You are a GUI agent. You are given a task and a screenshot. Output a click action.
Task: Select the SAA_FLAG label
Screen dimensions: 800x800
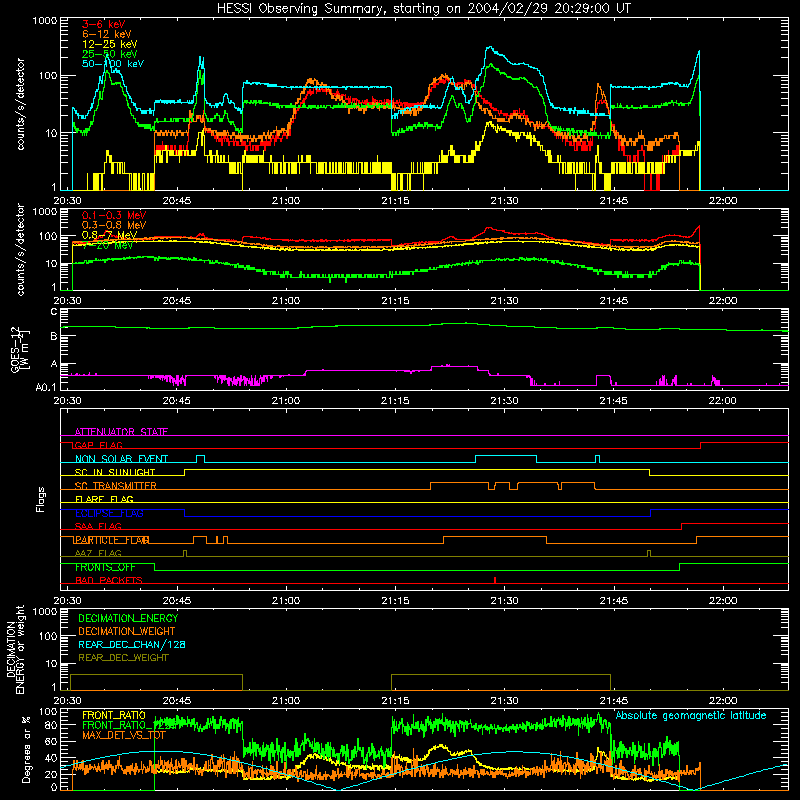tap(98, 526)
